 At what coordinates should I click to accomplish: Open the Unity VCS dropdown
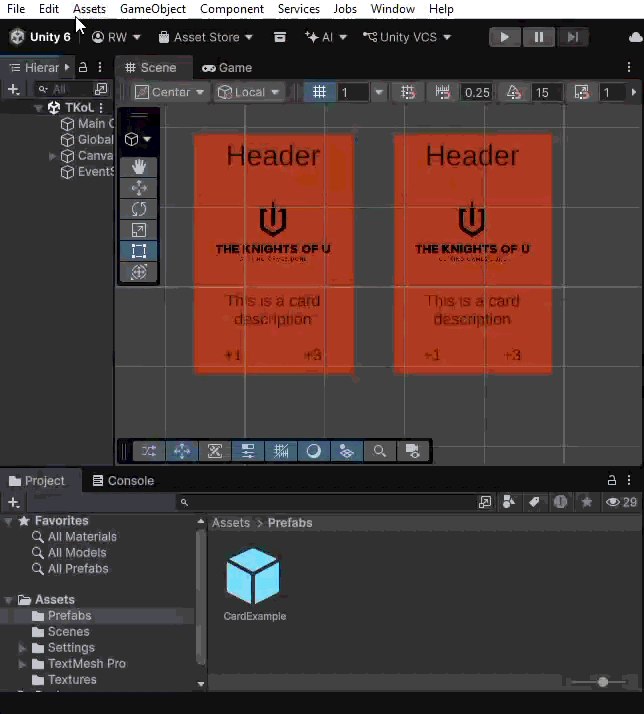click(407, 37)
